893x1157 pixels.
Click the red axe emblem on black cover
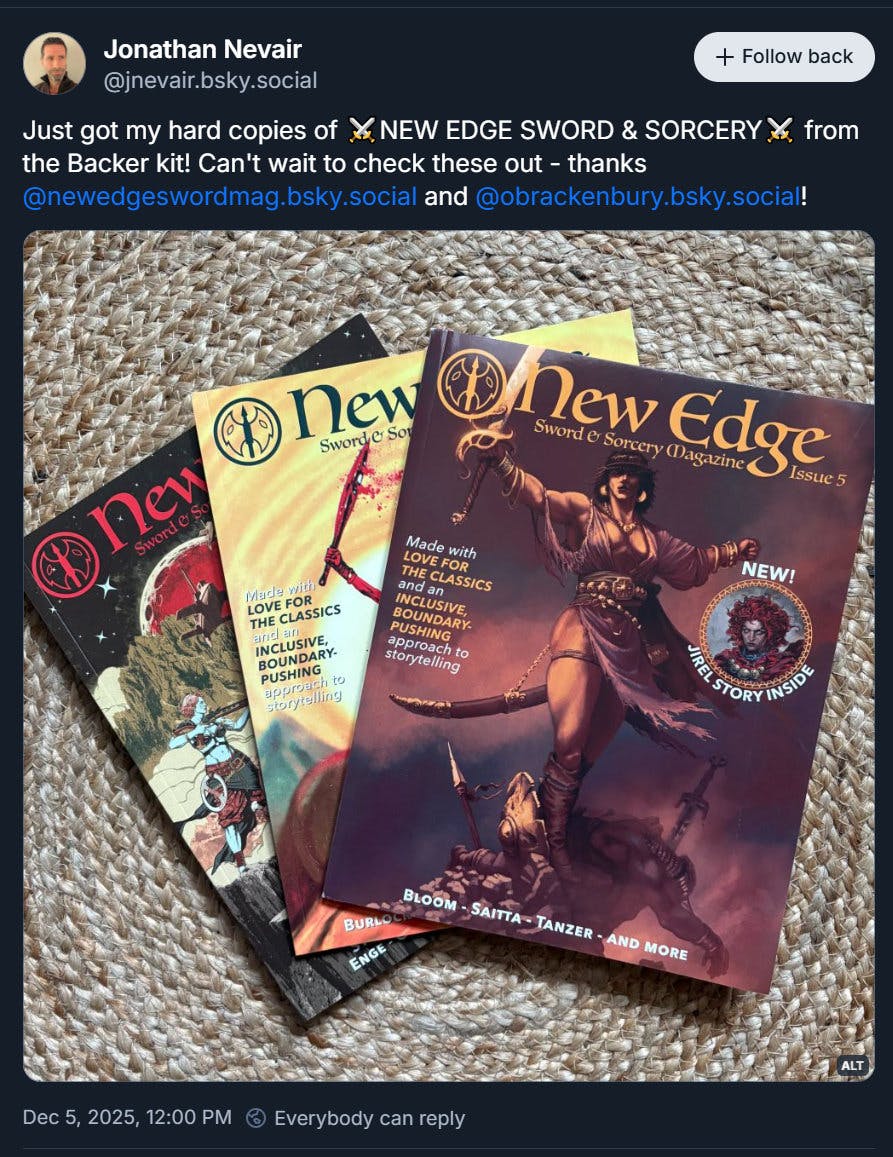pyautogui.click(x=65, y=567)
